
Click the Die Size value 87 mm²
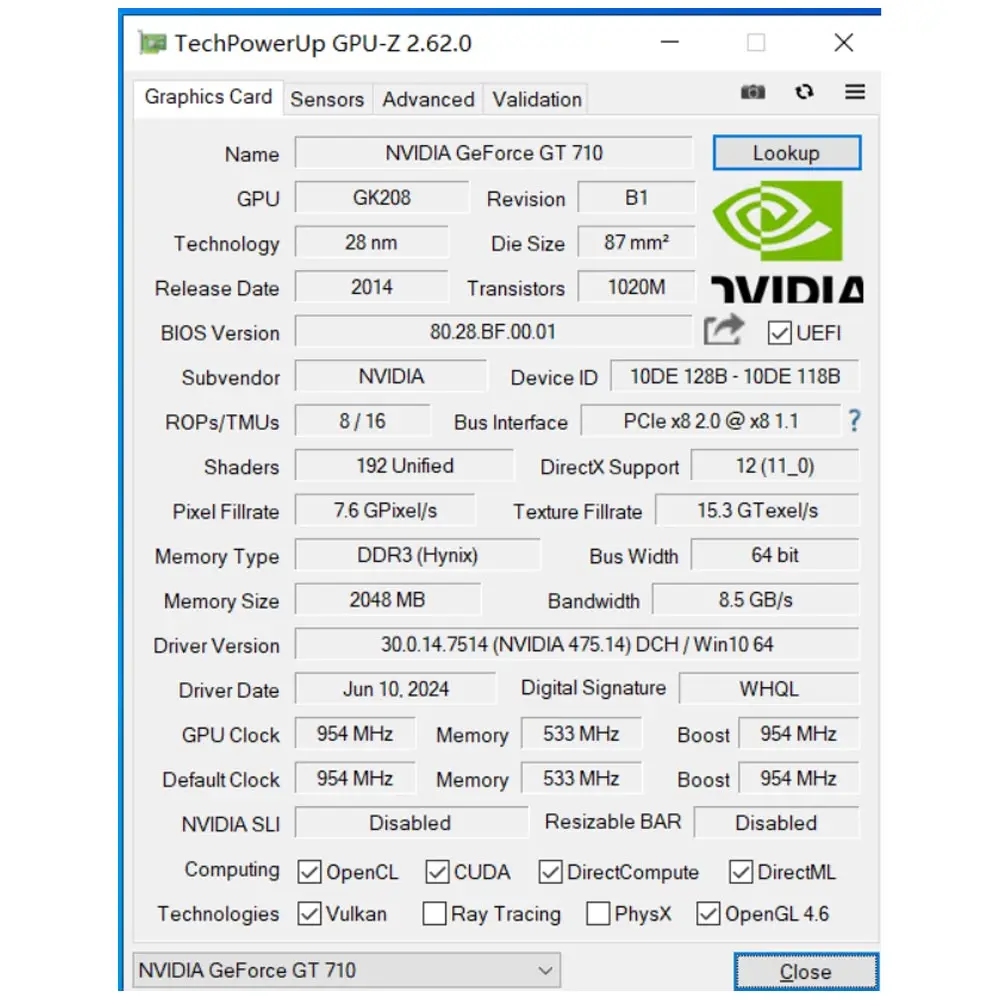636,242
